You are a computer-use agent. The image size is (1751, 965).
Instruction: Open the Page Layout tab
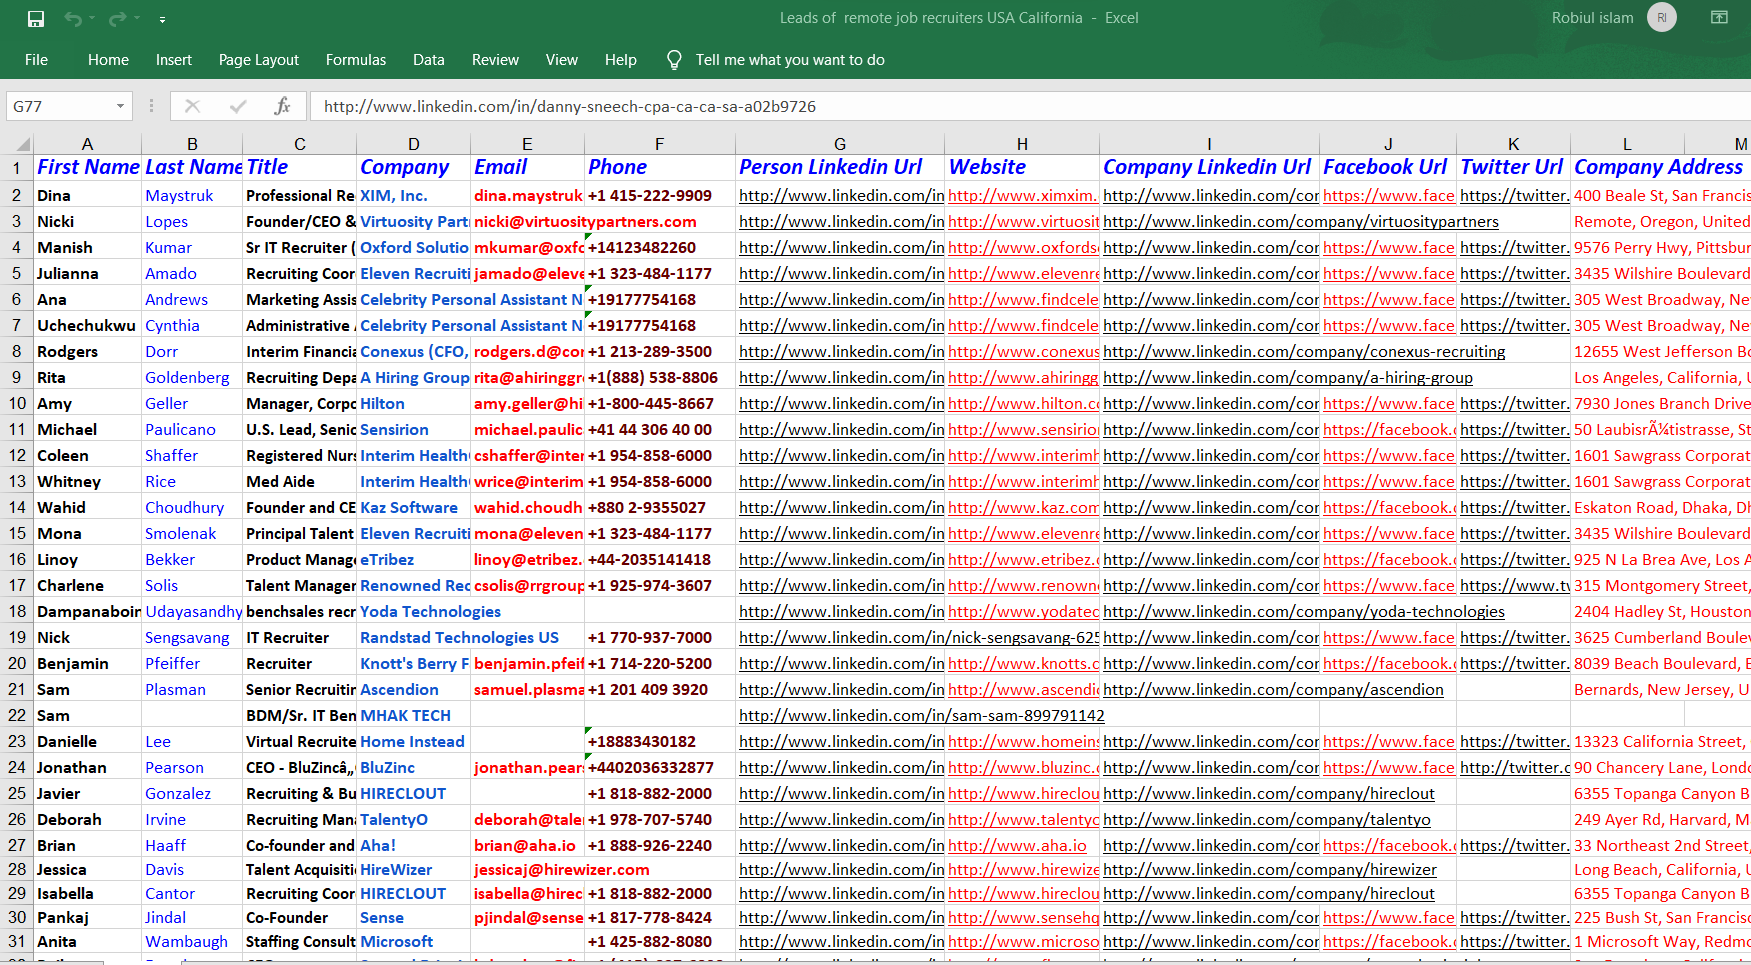[258, 60]
